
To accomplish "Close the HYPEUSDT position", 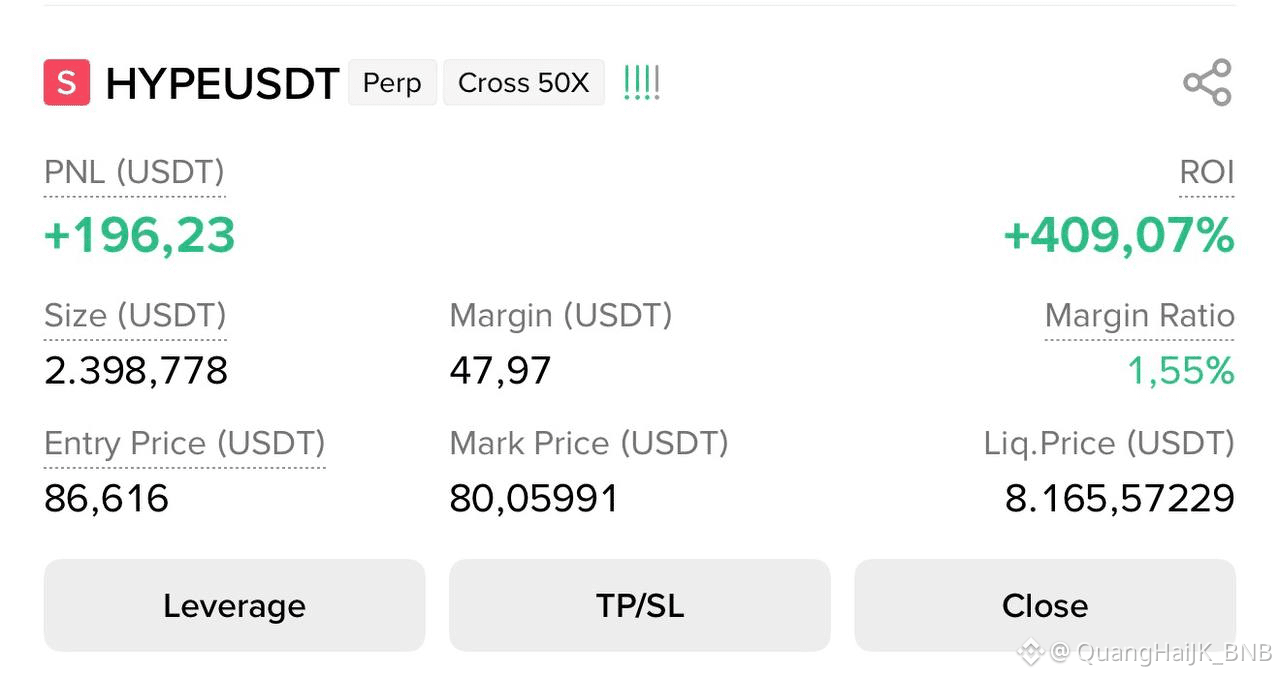I will coord(1045,605).
